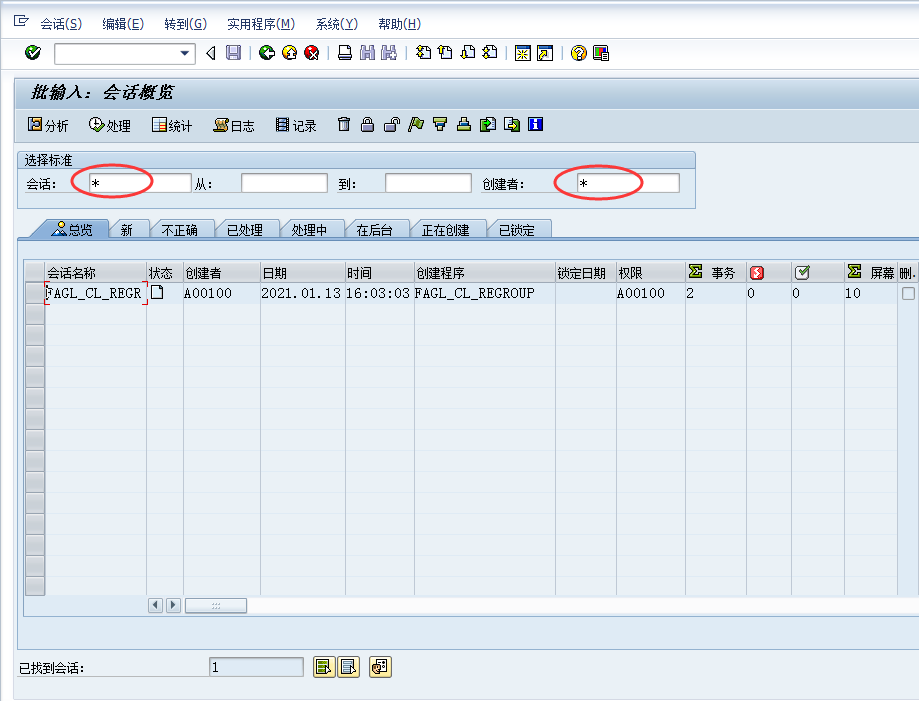The width and height of the screenshot is (919, 701).
Task: Click the 到 date input field
Action: [x=428, y=183]
